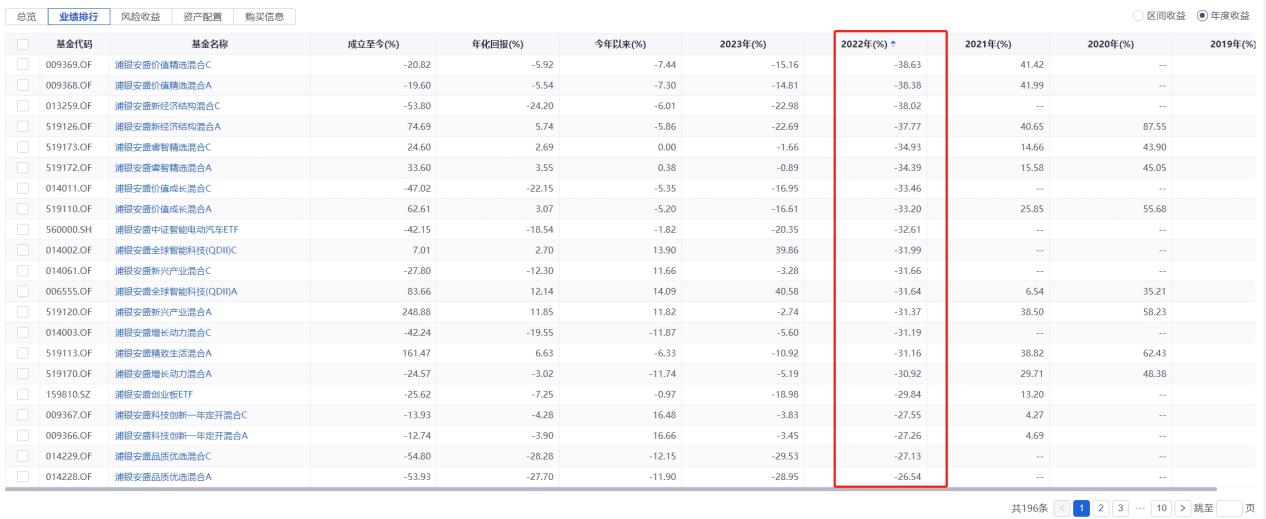Open fund 浦银安盛增长动力混合C
1266x519 pixels.
[x=164, y=331]
